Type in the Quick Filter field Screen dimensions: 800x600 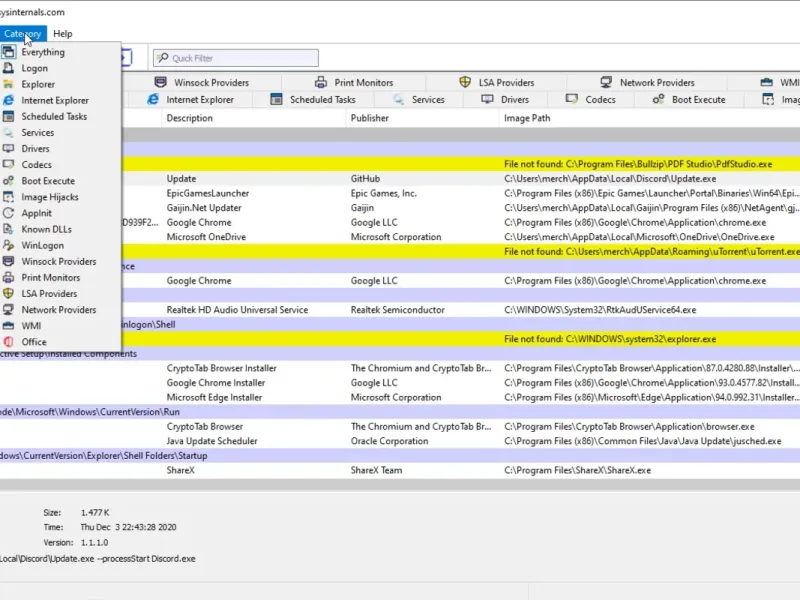click(240, 58)
